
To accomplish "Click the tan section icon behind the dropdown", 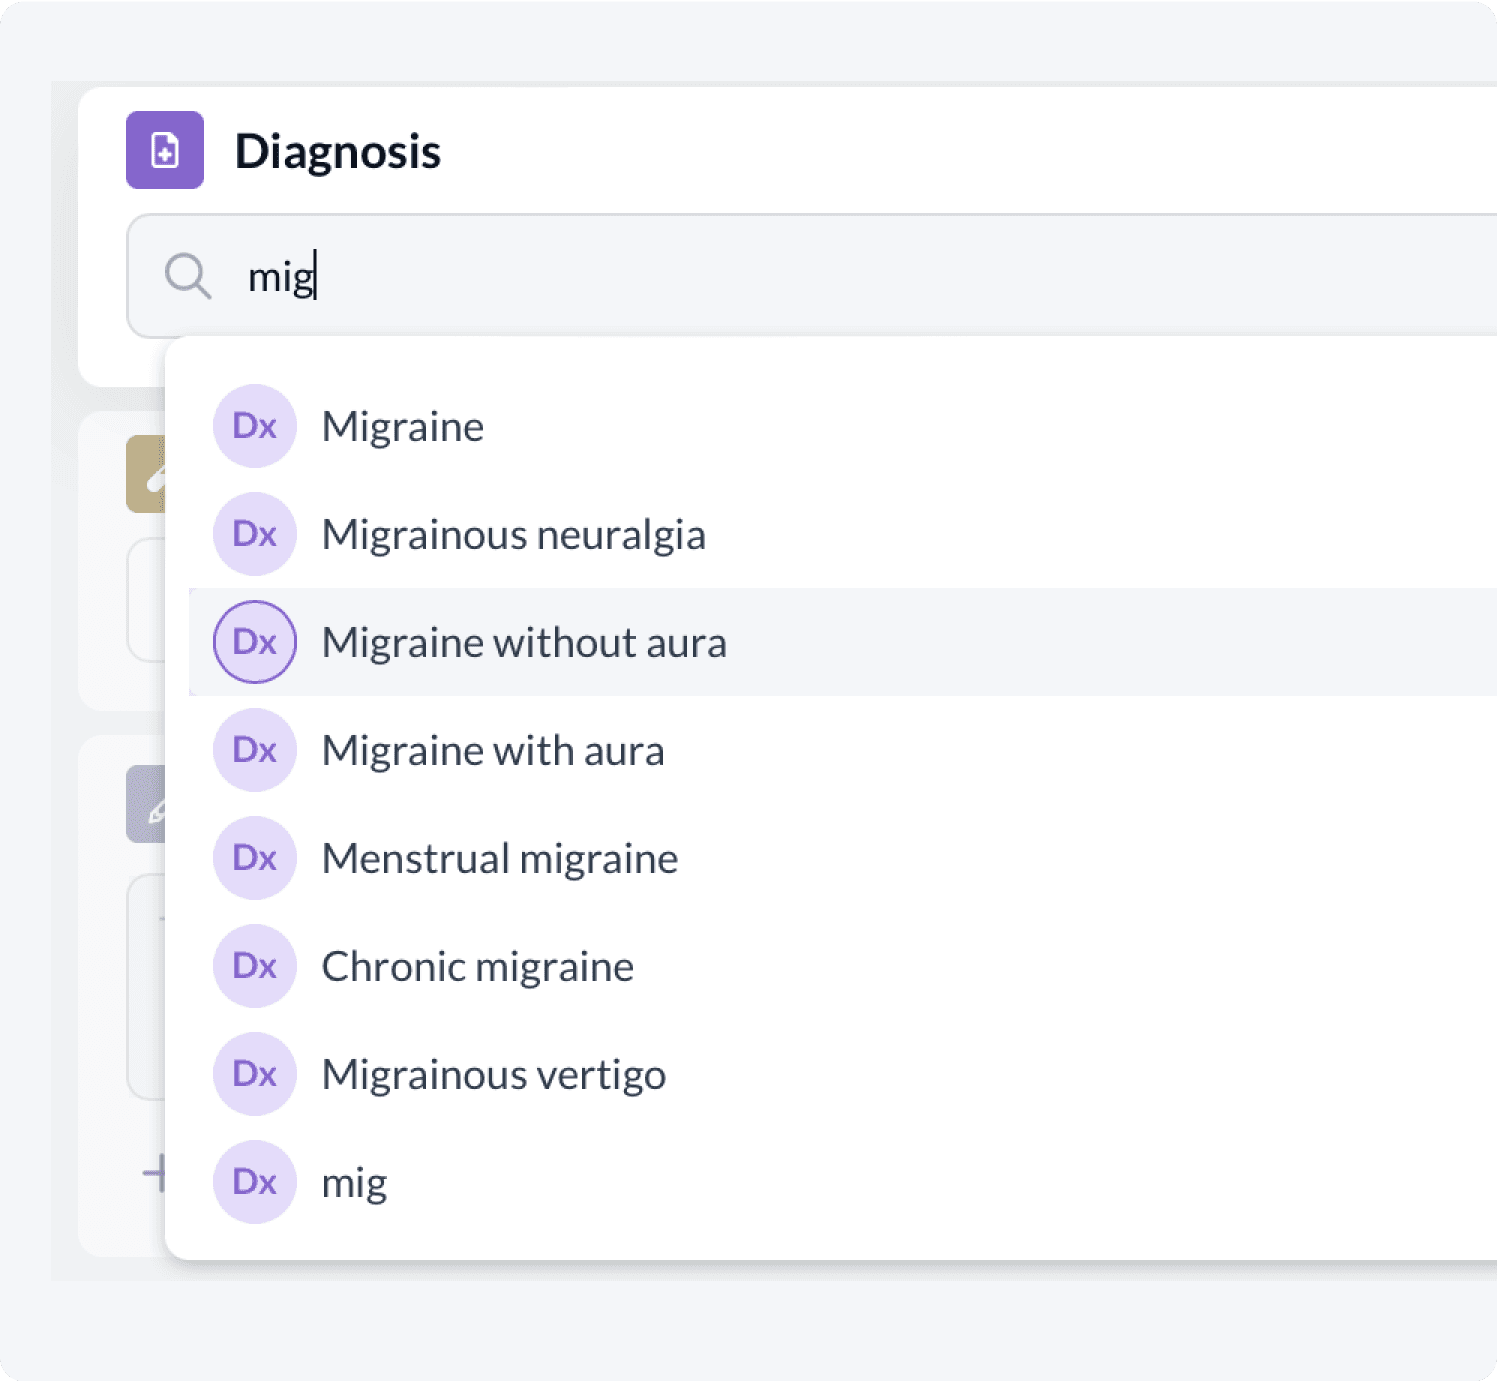I will [146, 475].
